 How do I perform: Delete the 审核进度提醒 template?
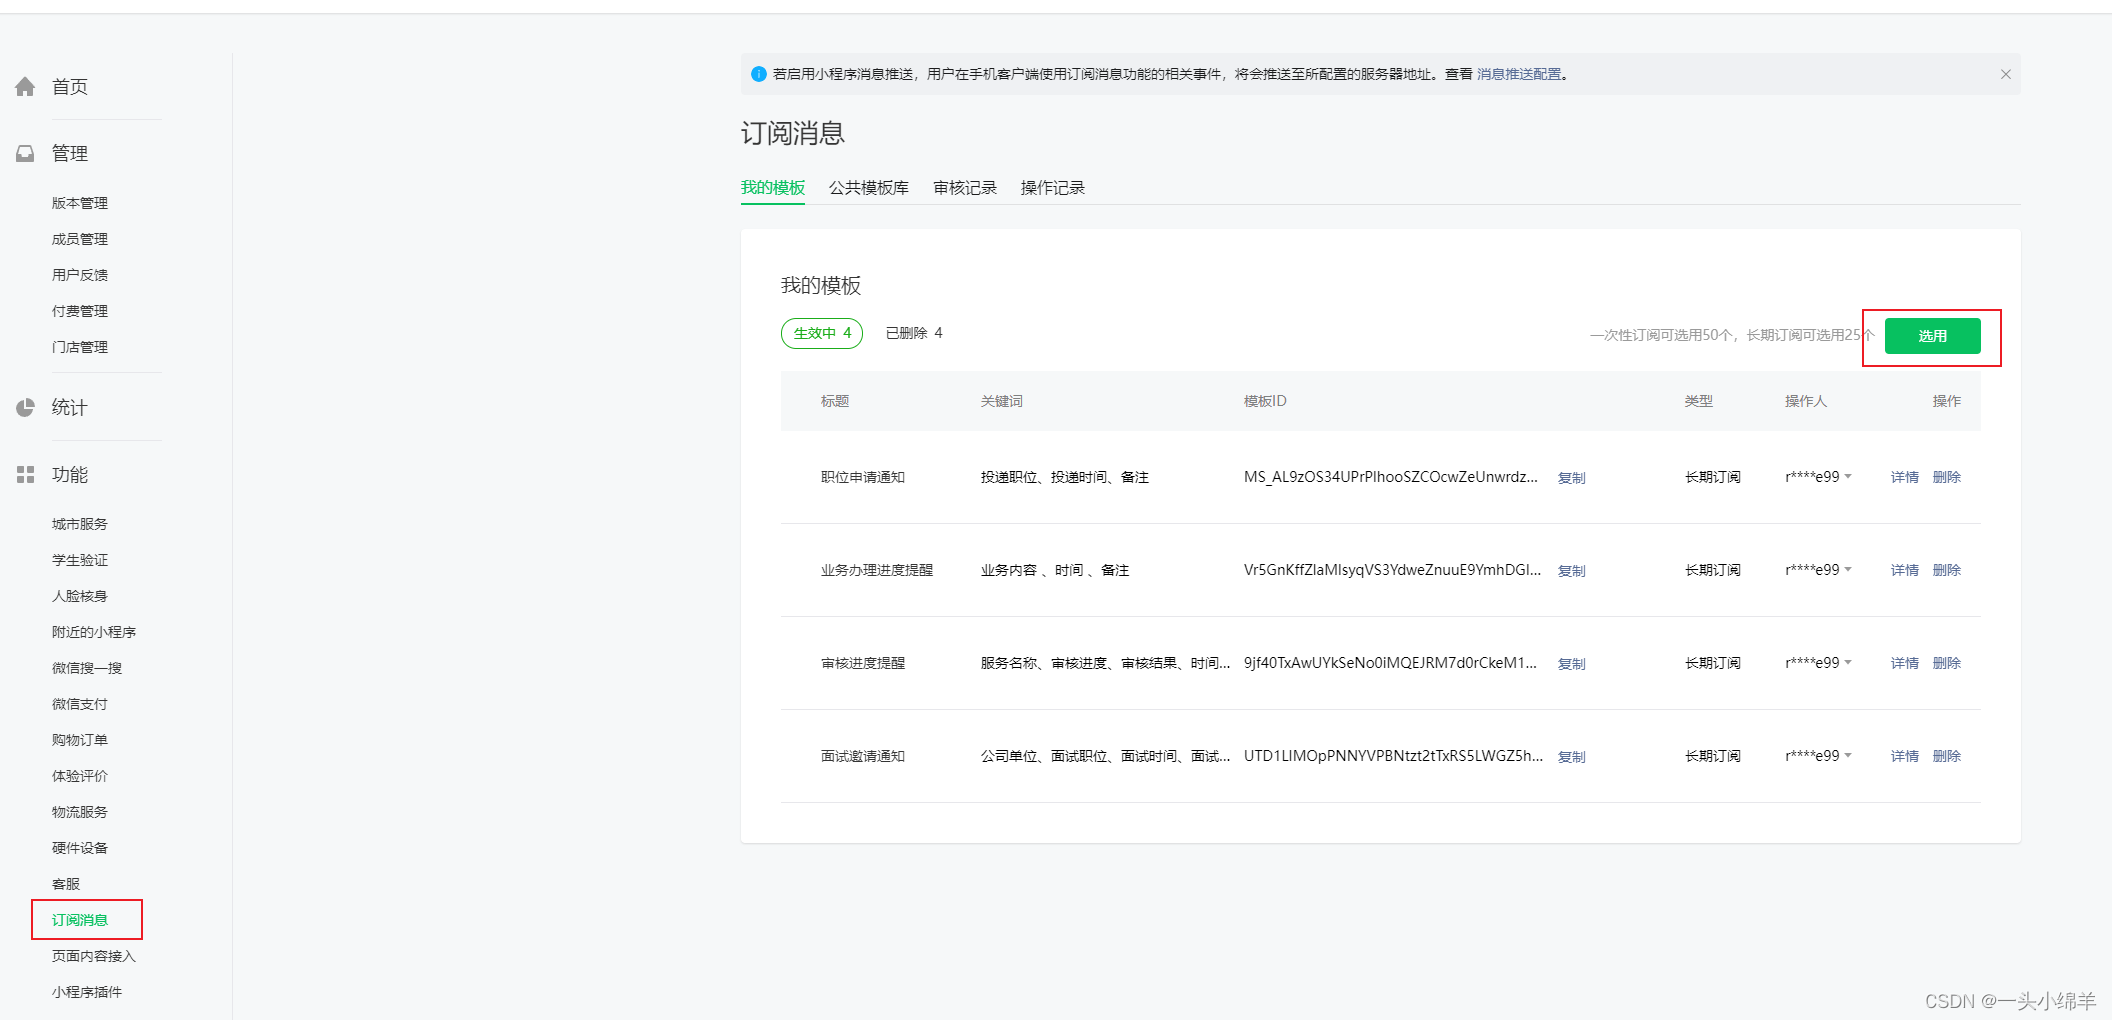coord(1947,663)
